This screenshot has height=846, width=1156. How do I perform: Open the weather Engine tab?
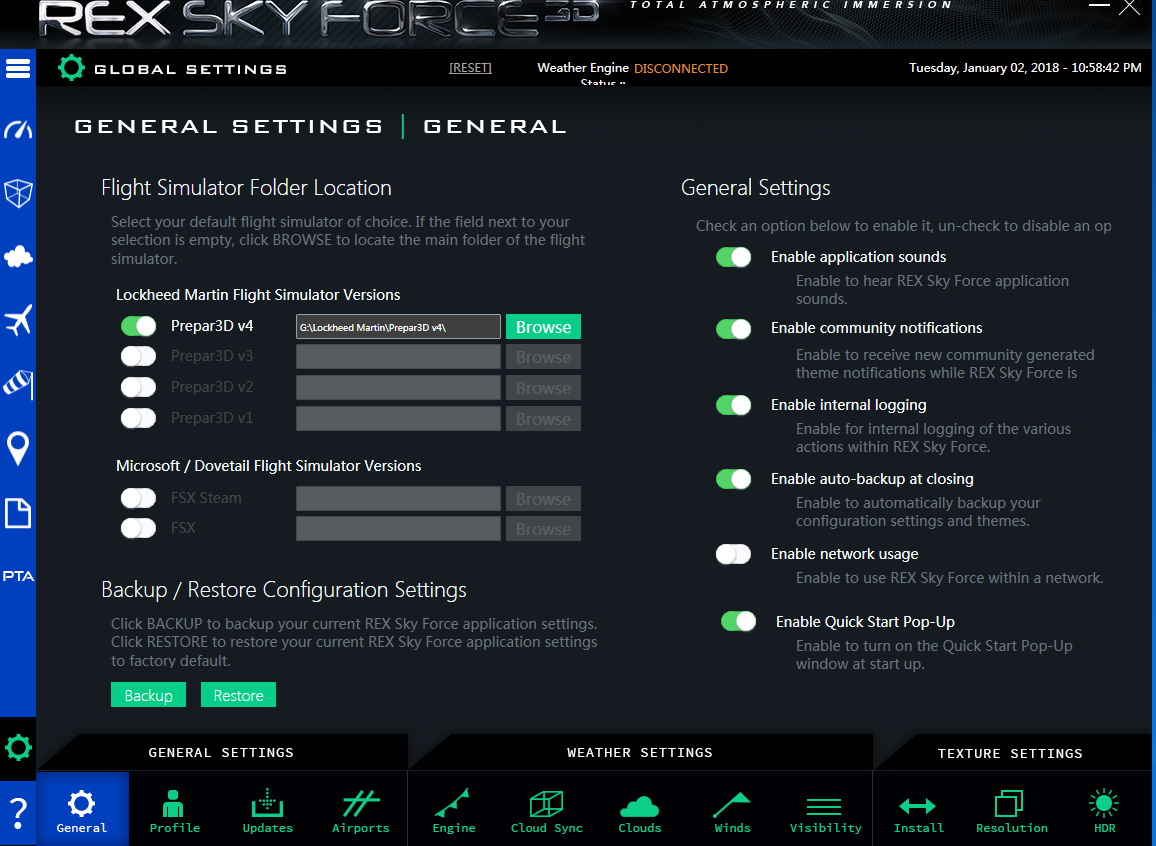[454, 809]
